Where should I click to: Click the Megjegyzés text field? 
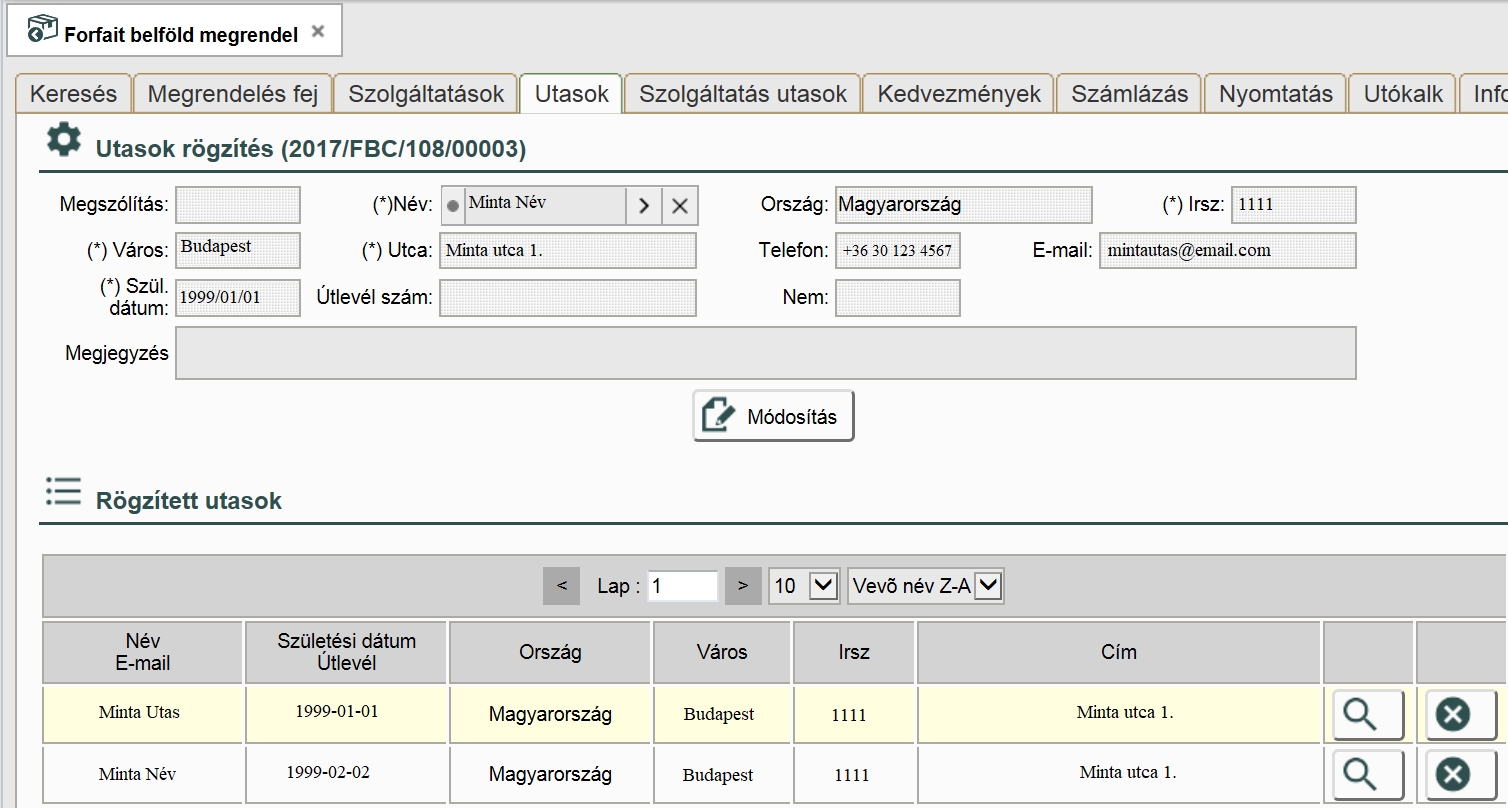[x=765, y=353]
